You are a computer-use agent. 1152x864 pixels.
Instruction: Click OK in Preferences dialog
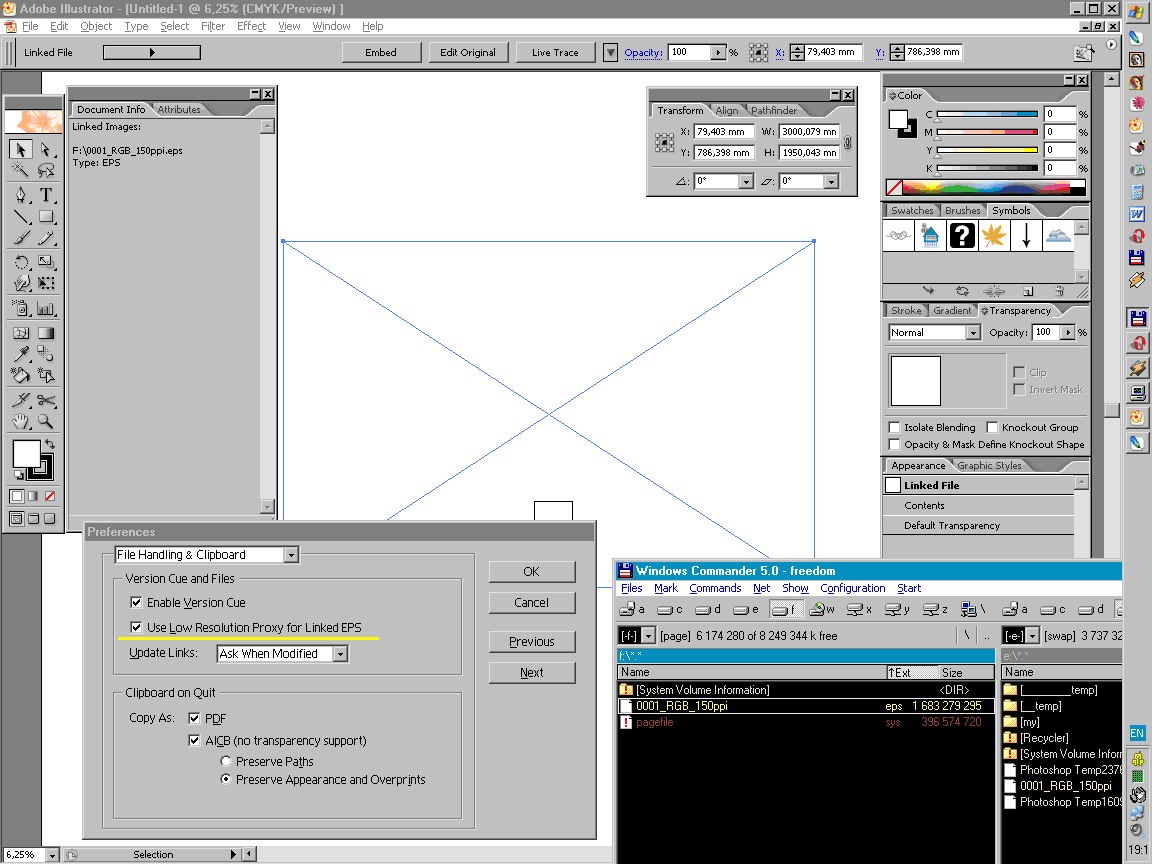click(x=532, y=572)
